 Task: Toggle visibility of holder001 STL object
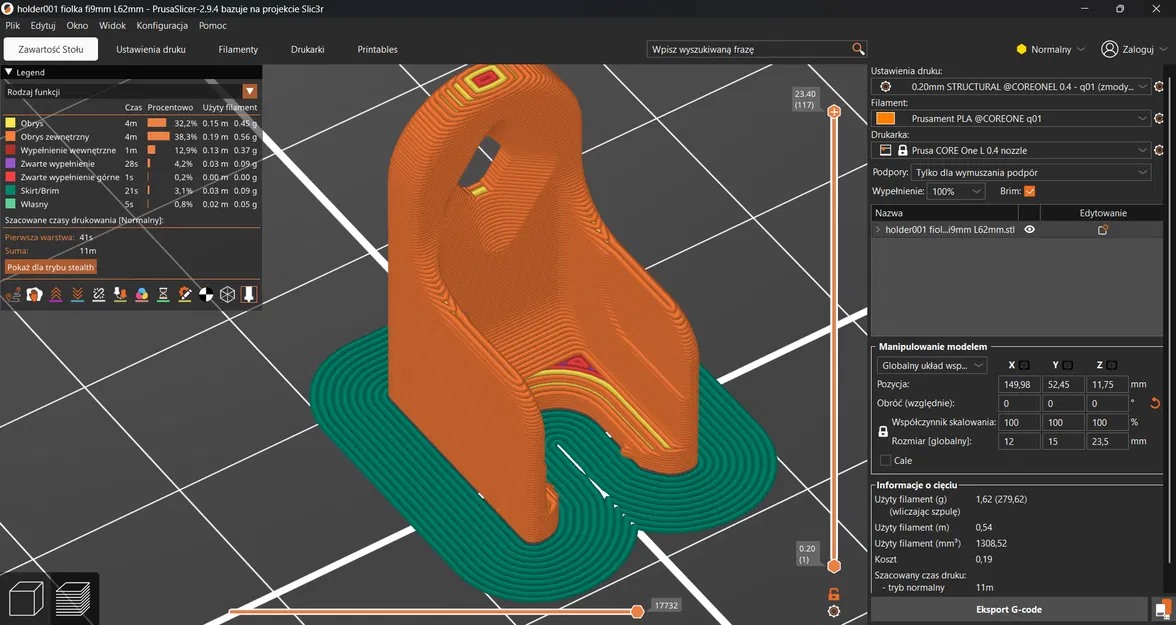[x=1029, y=230]
